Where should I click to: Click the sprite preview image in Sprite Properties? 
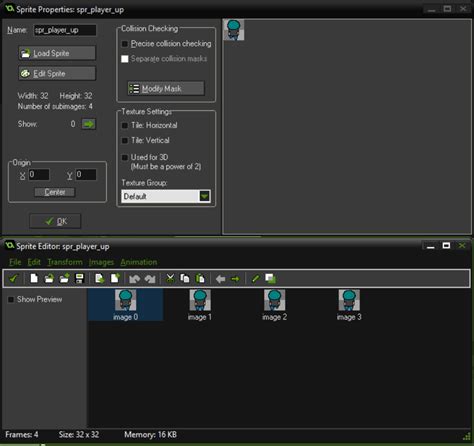234,30
